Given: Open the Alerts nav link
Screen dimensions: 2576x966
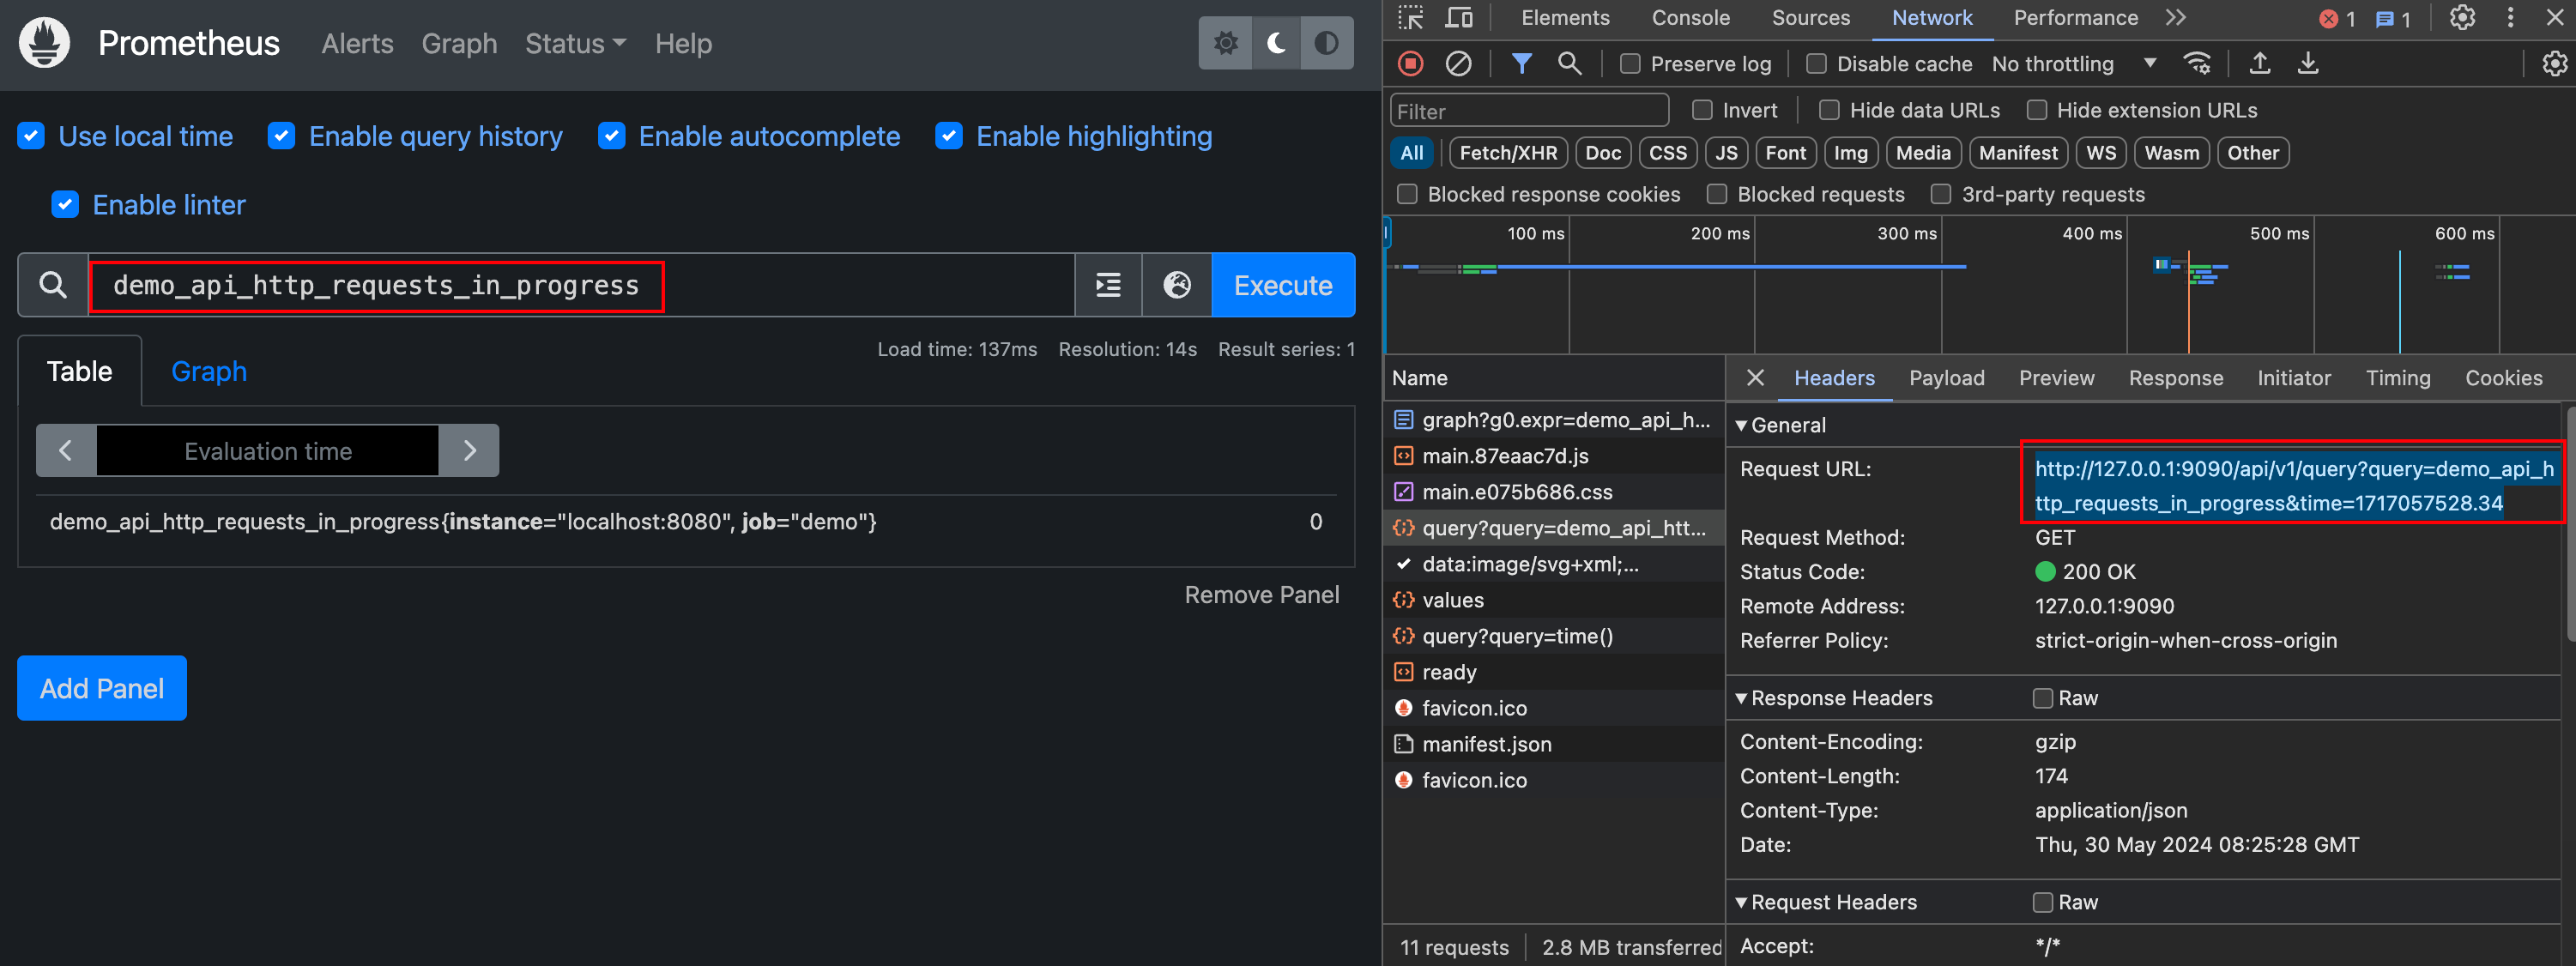Looking at the screenshot, I should coord(357,44).
